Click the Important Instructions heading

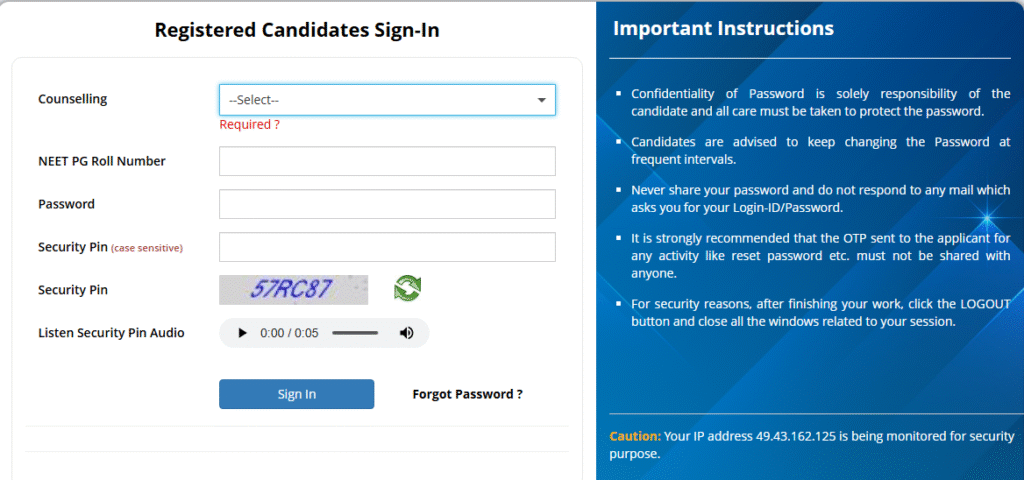click(x=723, y=28)
